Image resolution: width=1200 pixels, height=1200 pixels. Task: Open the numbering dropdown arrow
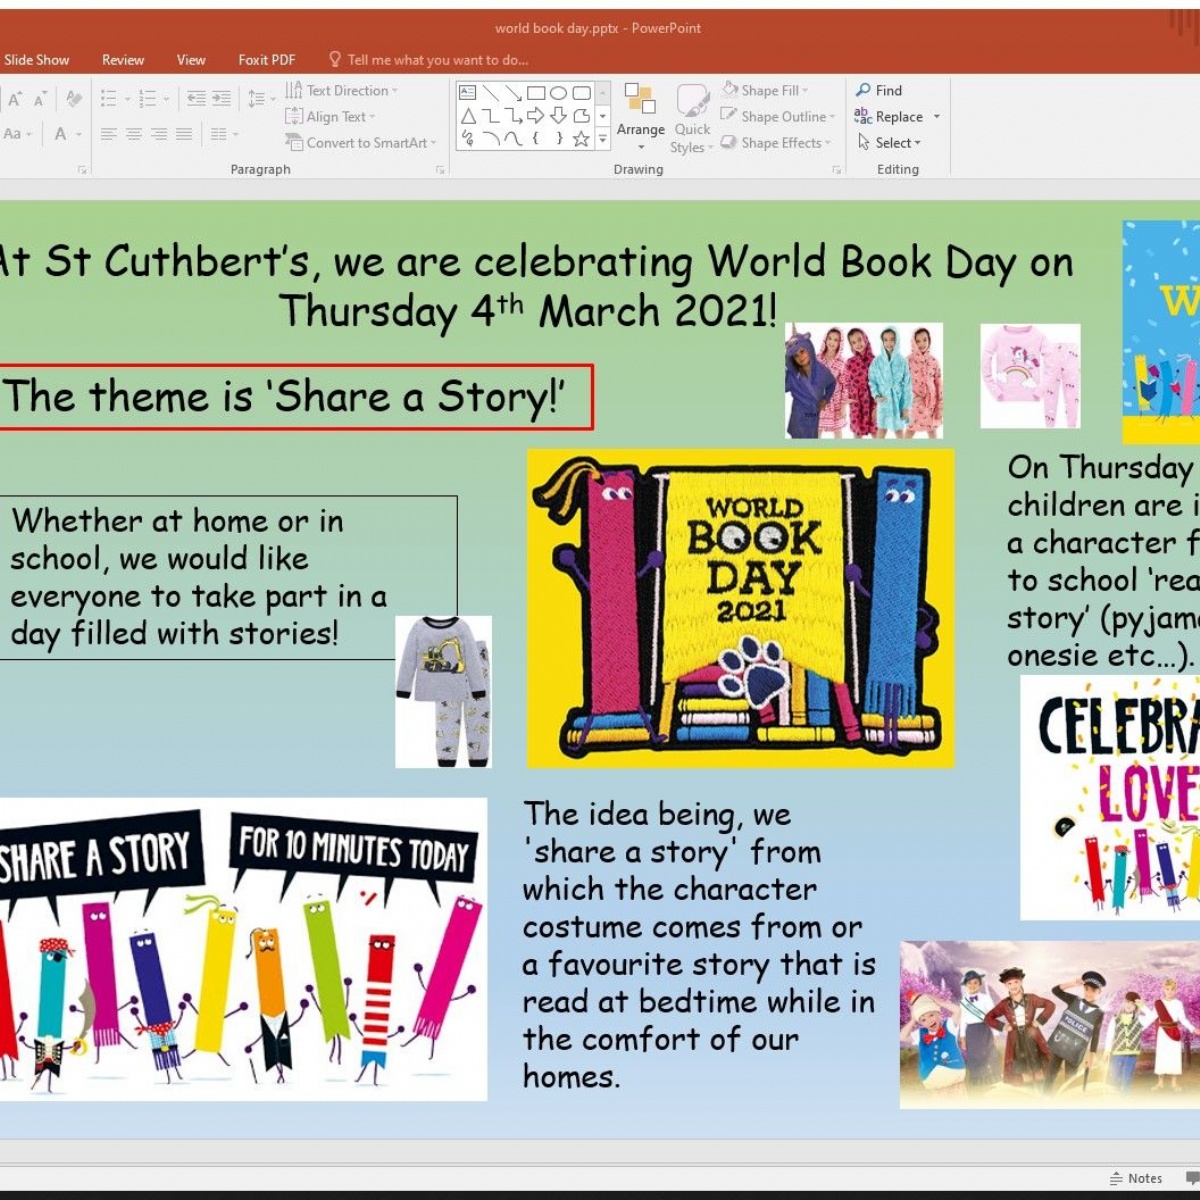click(166, 99)
